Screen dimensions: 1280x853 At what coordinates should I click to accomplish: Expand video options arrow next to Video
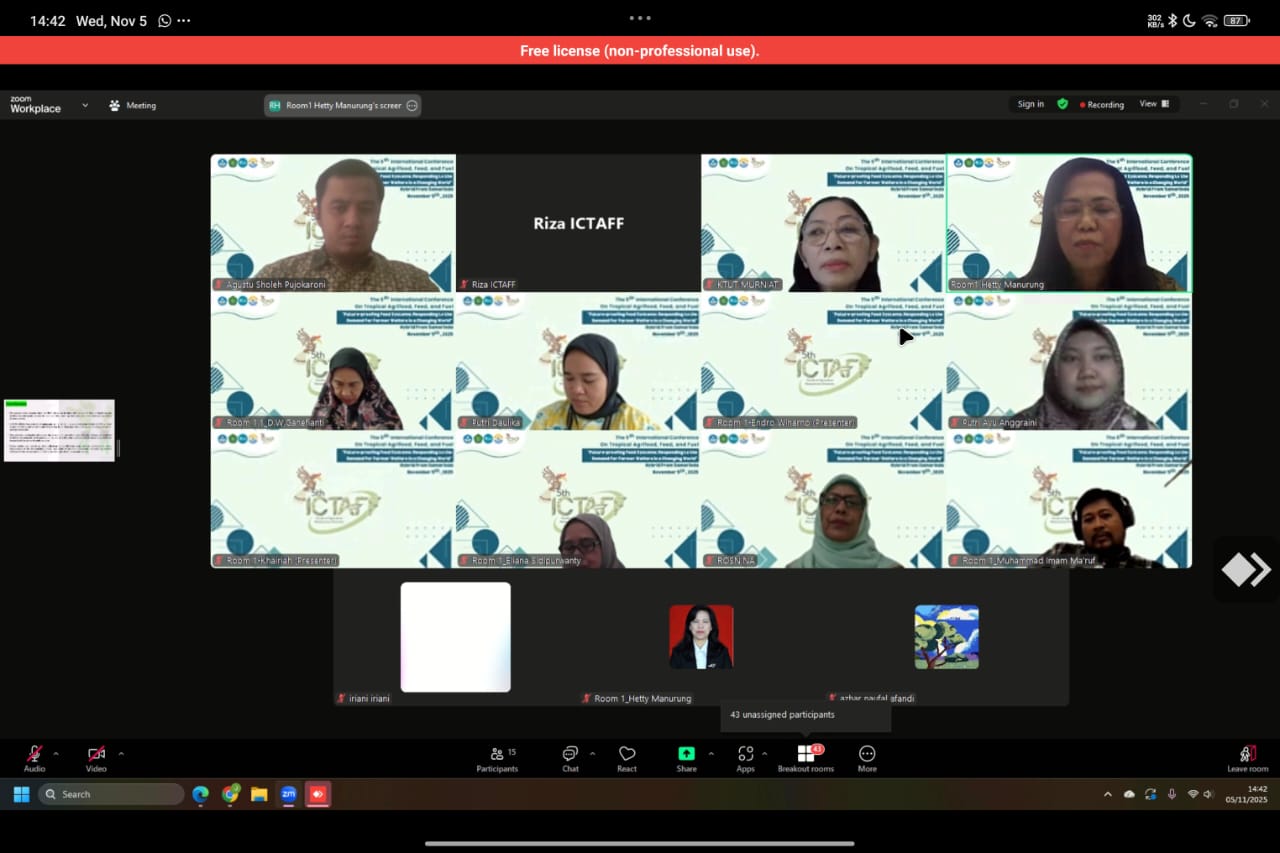121,754
